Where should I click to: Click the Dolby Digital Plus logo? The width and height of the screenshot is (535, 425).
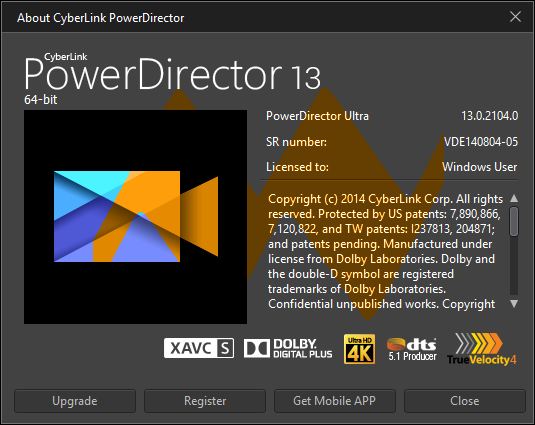(288, 349)
